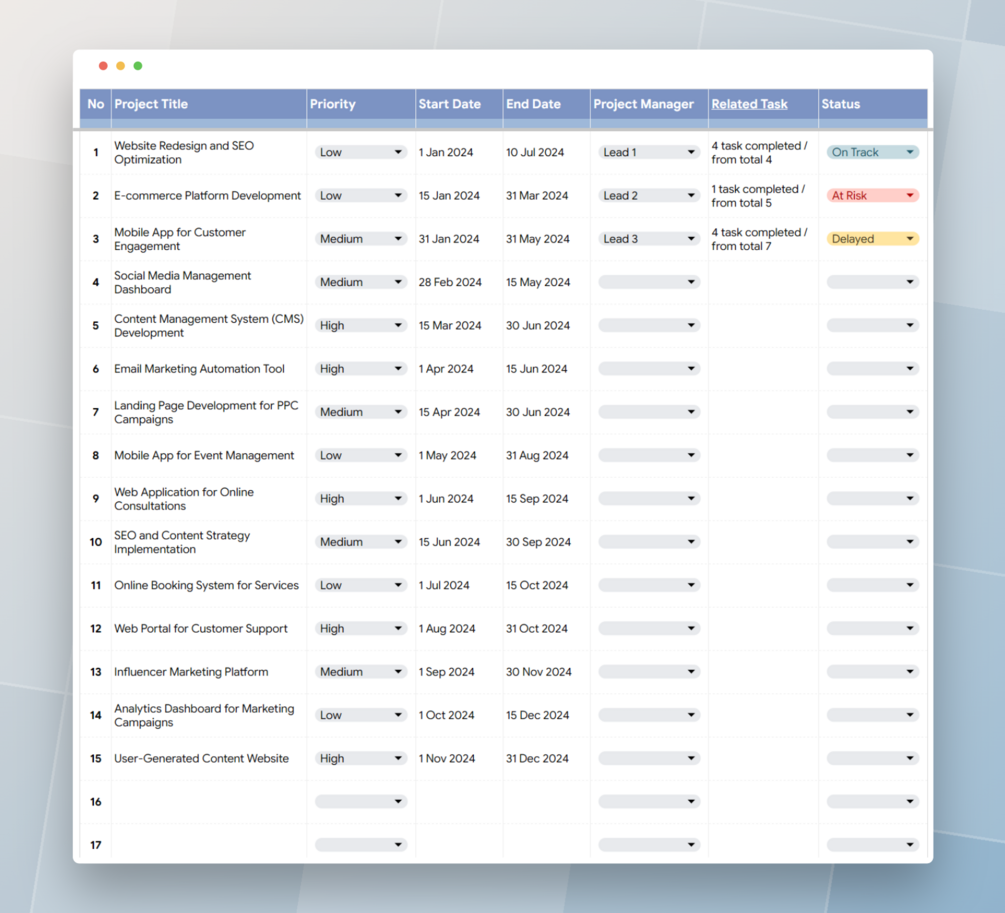Open Medium priority arrow for Influencer Marketing Platform
Image resolution: width=1005 pixels, height=913 pixels.
click(x=398, y=671)
